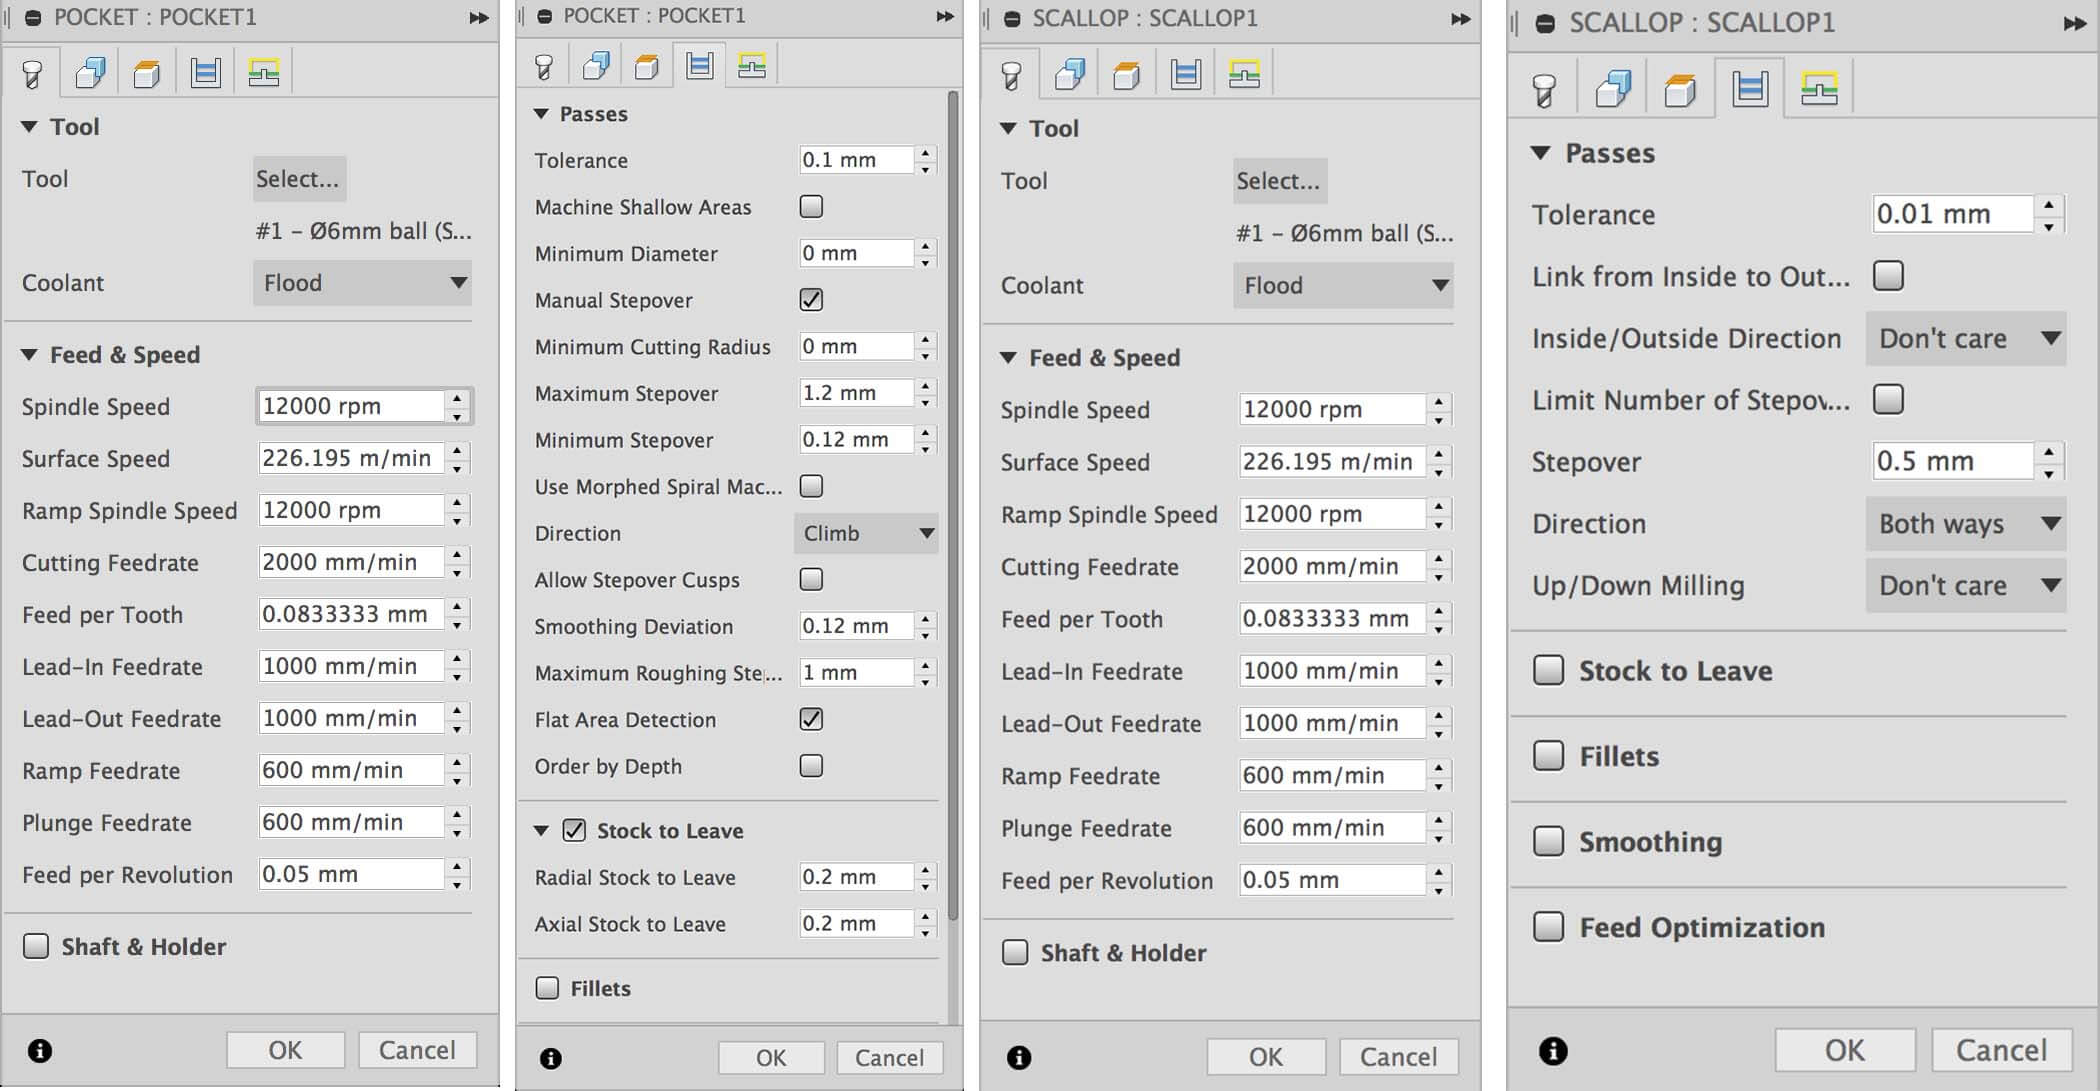Open Direction dropdown showing Both ways
Image resolution: width=2100 pixels, height=1091 pixels.
[x=1966, y=524]
